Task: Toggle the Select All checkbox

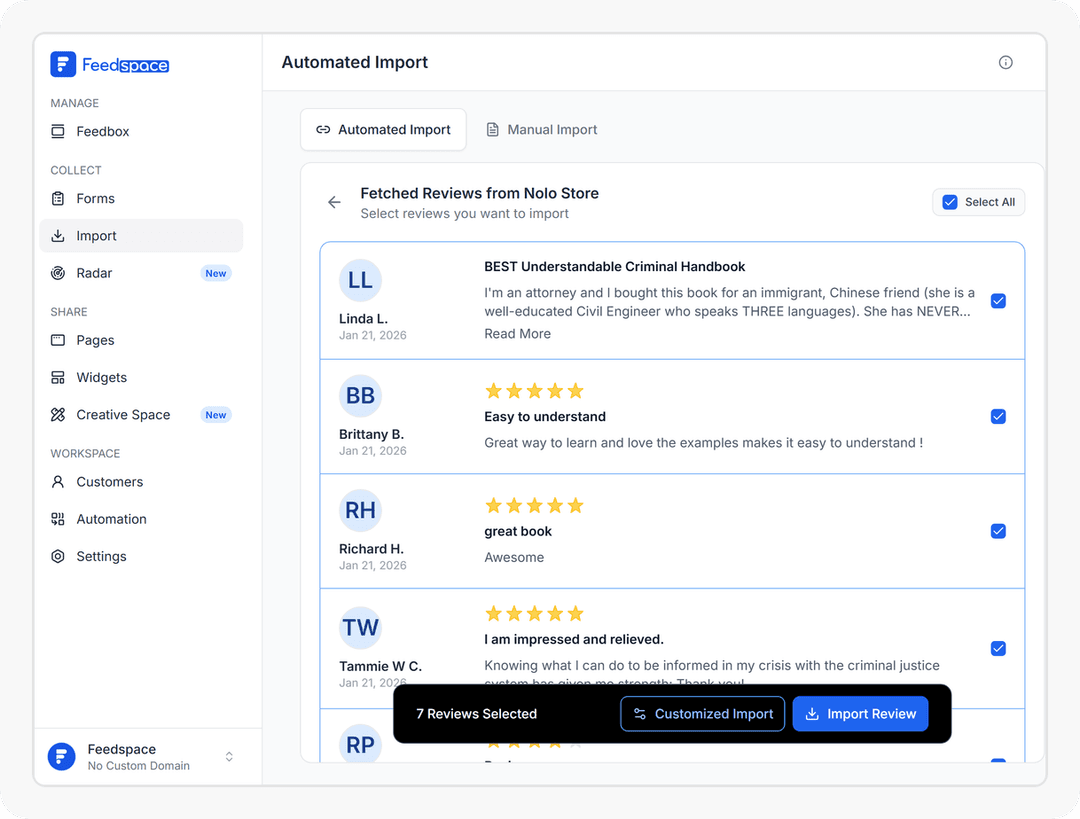Action: tap(950, 202)
